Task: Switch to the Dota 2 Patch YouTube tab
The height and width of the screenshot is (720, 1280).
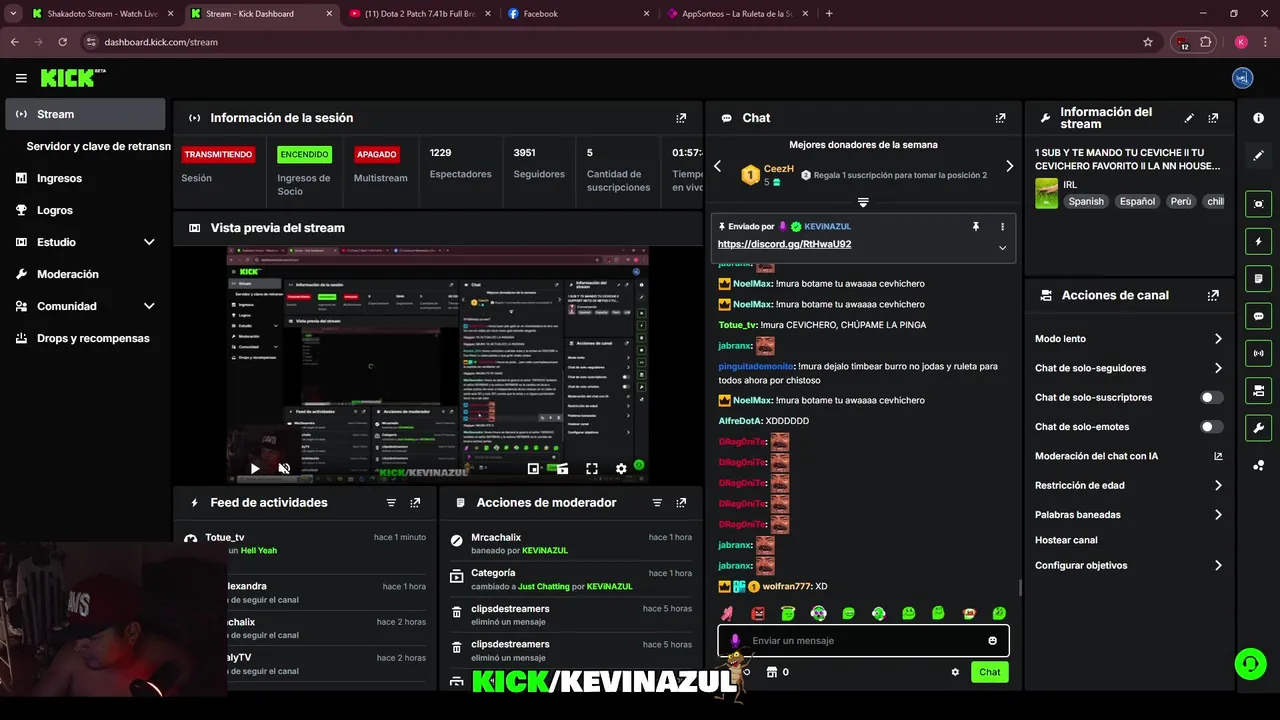Action: pyautogui.click(x=420, y=14)
